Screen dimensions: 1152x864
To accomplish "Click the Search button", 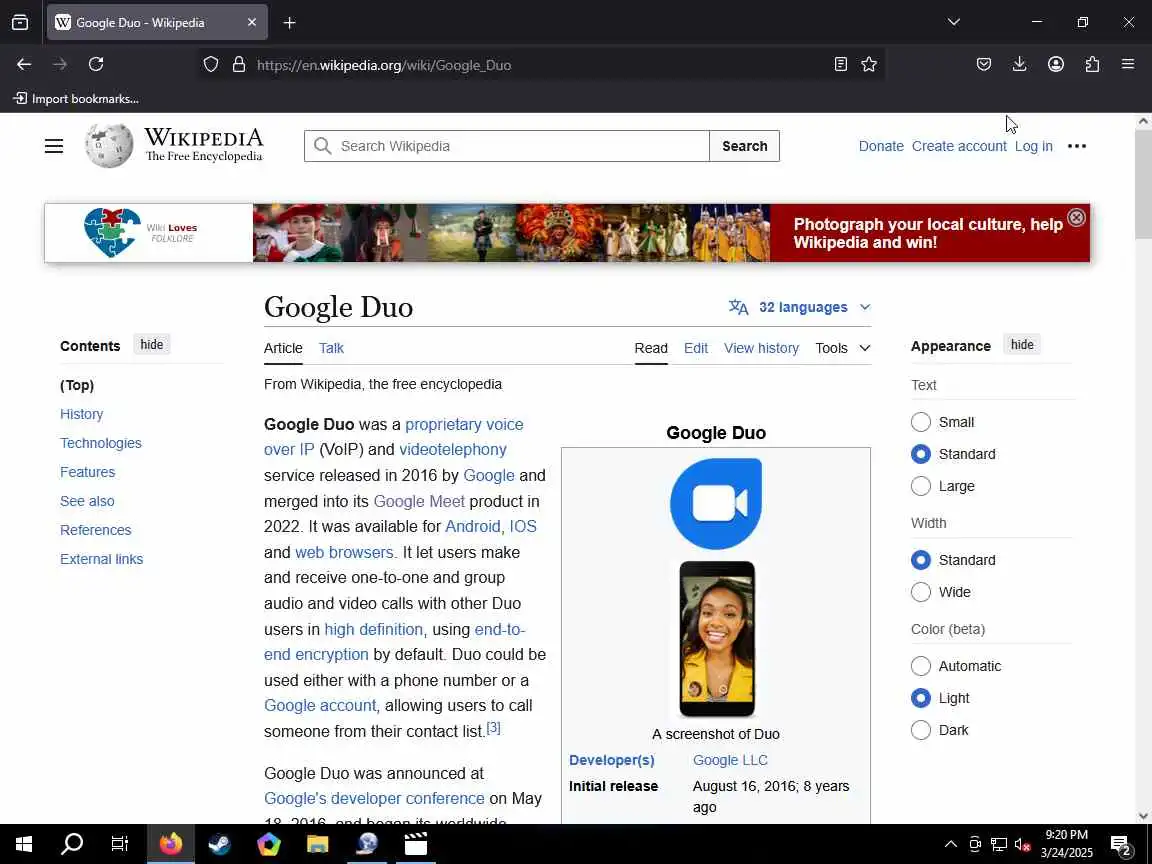I will coord(744,146).
